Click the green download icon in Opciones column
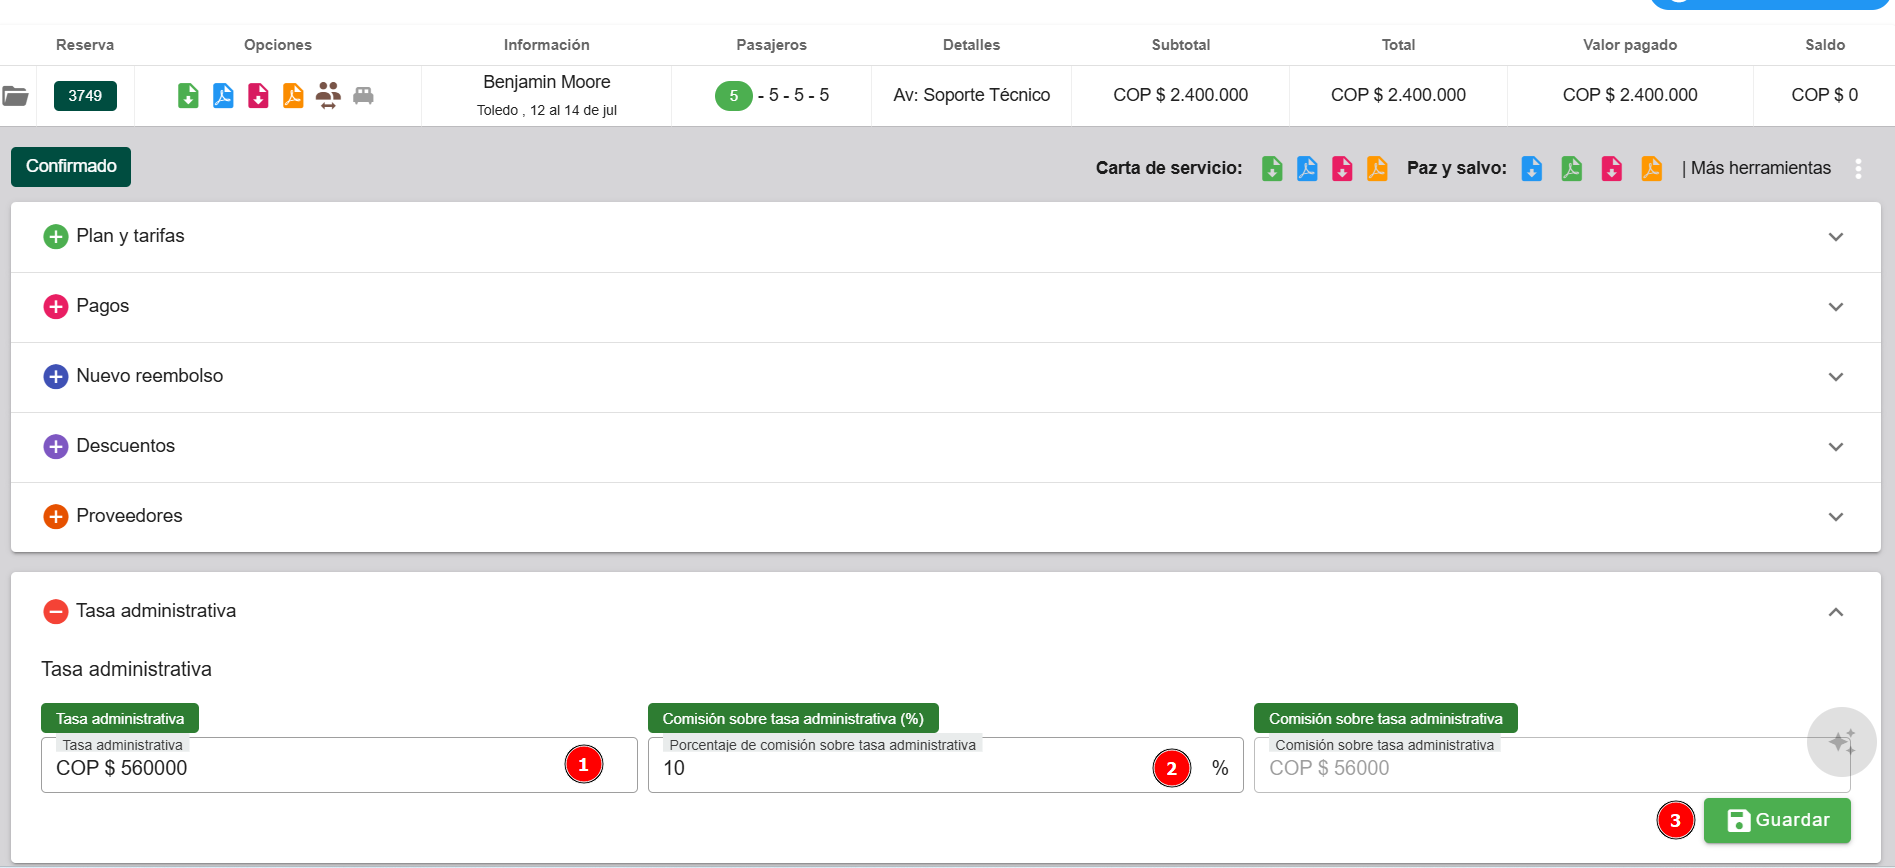 [188, 96]
